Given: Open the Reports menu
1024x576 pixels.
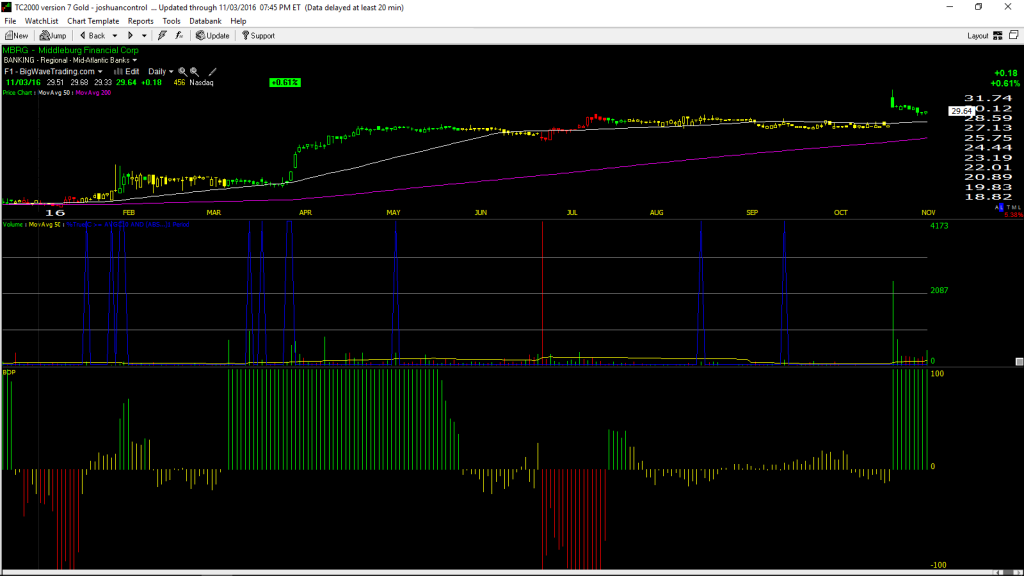Looking at the screenshot, I should coord(140,21).
